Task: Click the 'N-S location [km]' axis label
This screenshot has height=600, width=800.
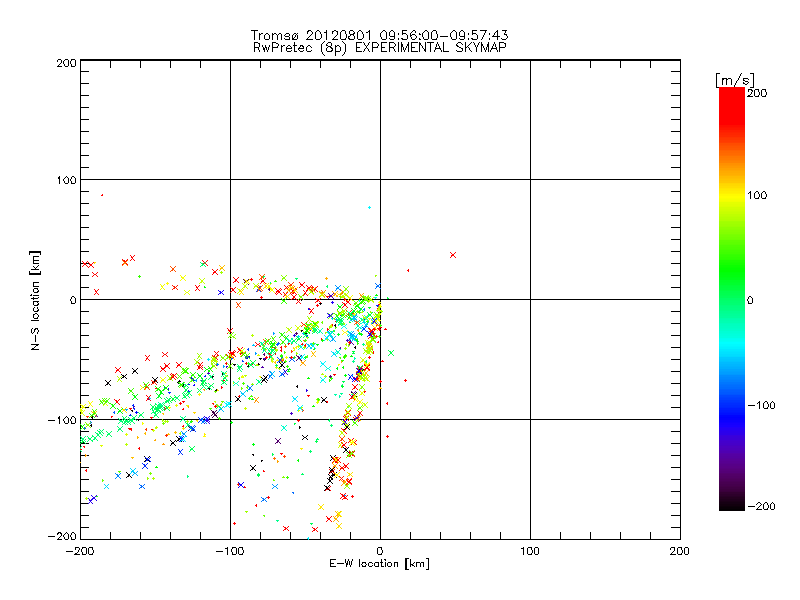Action: (x=35, y=300)
